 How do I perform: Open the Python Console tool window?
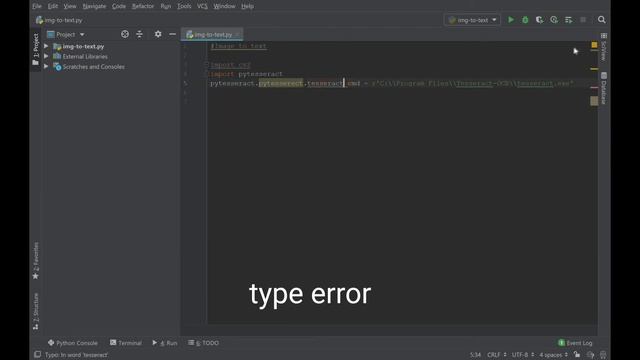(73, 343)
